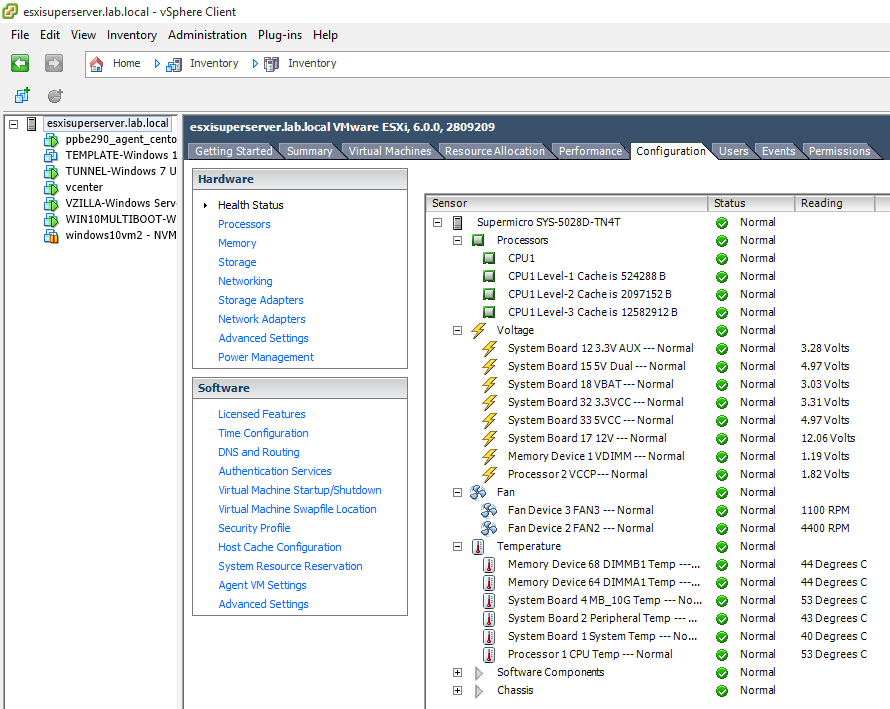
Task: Click the Inventory breadcrumb icon after Home
Action: click(174, 64)
